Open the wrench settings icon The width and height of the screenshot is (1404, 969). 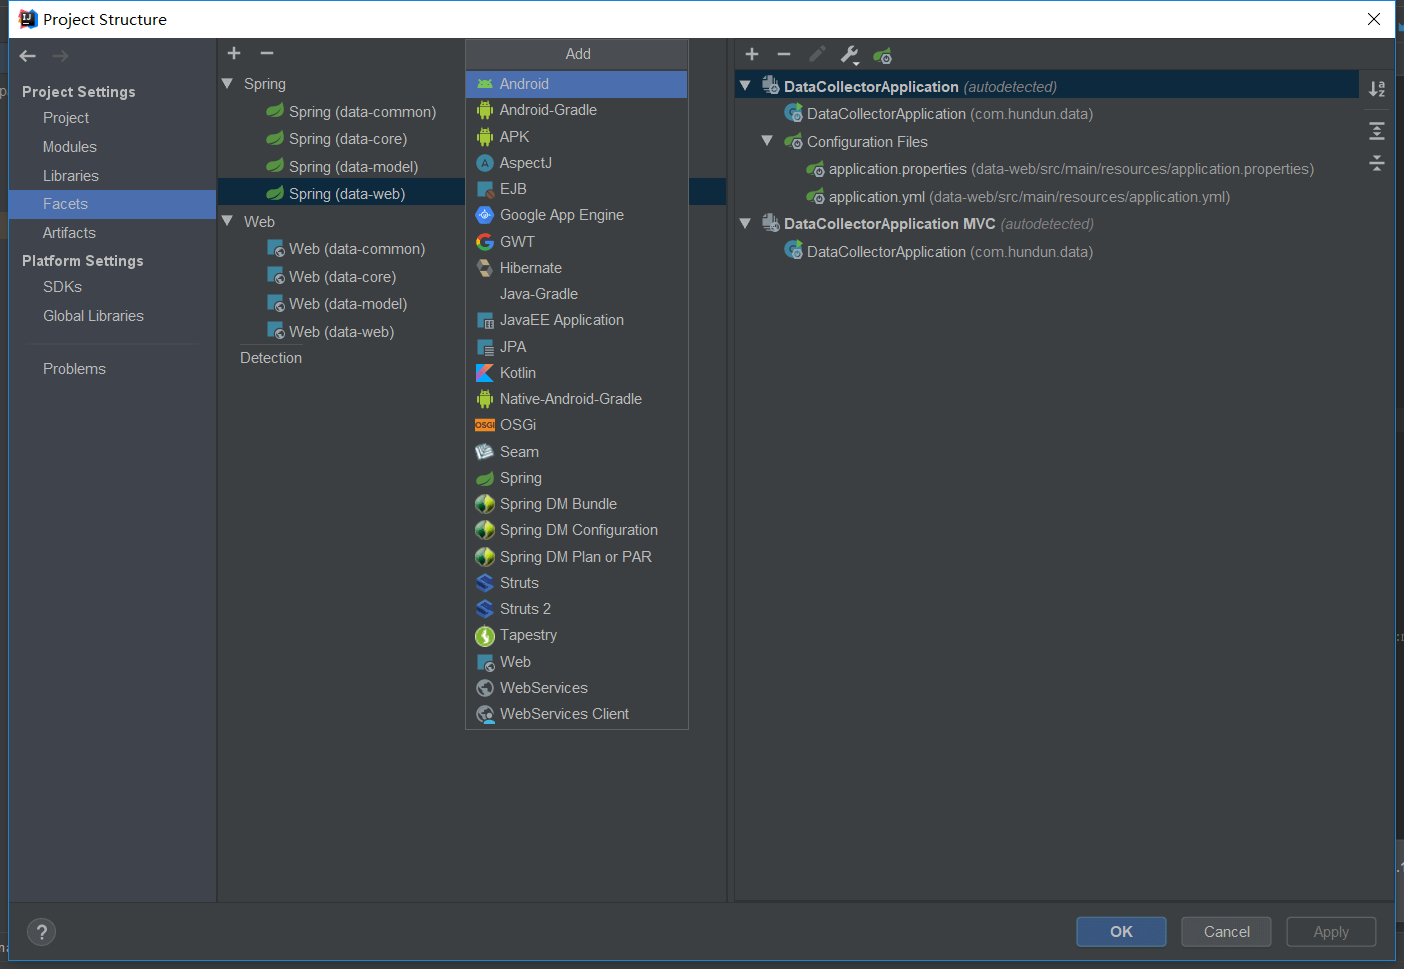[850, 54]
